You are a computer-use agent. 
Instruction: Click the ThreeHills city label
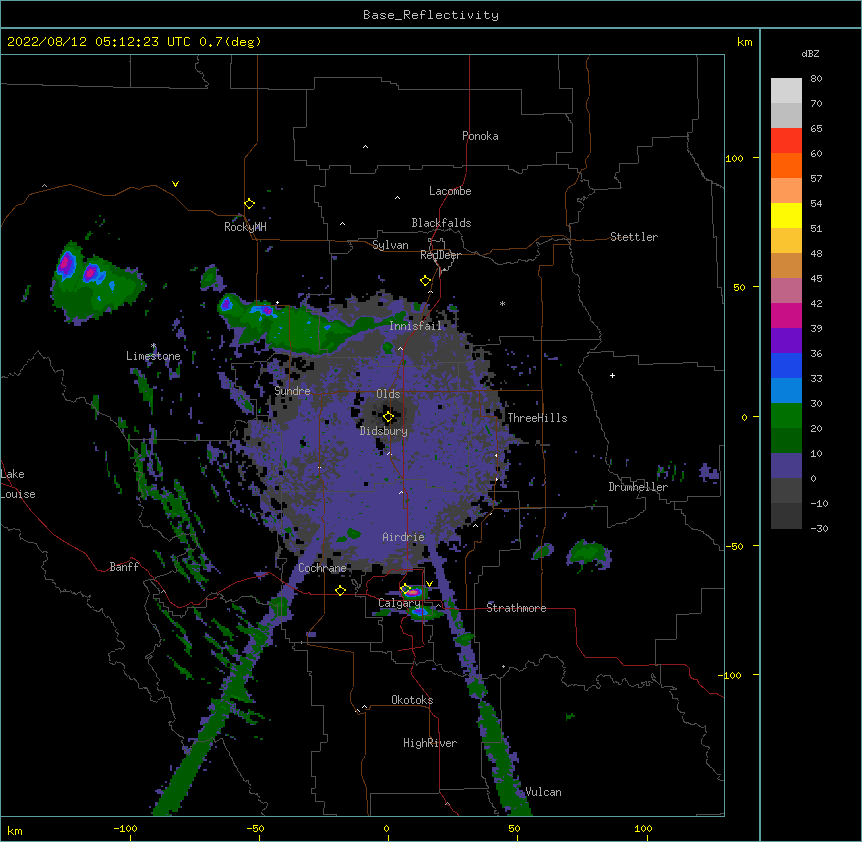(537, 418)
